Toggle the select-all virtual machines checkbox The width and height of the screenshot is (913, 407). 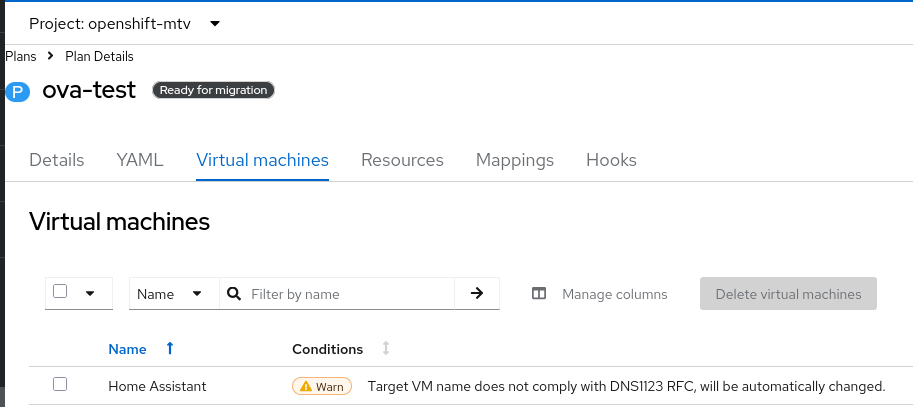[x=60, y=292]
